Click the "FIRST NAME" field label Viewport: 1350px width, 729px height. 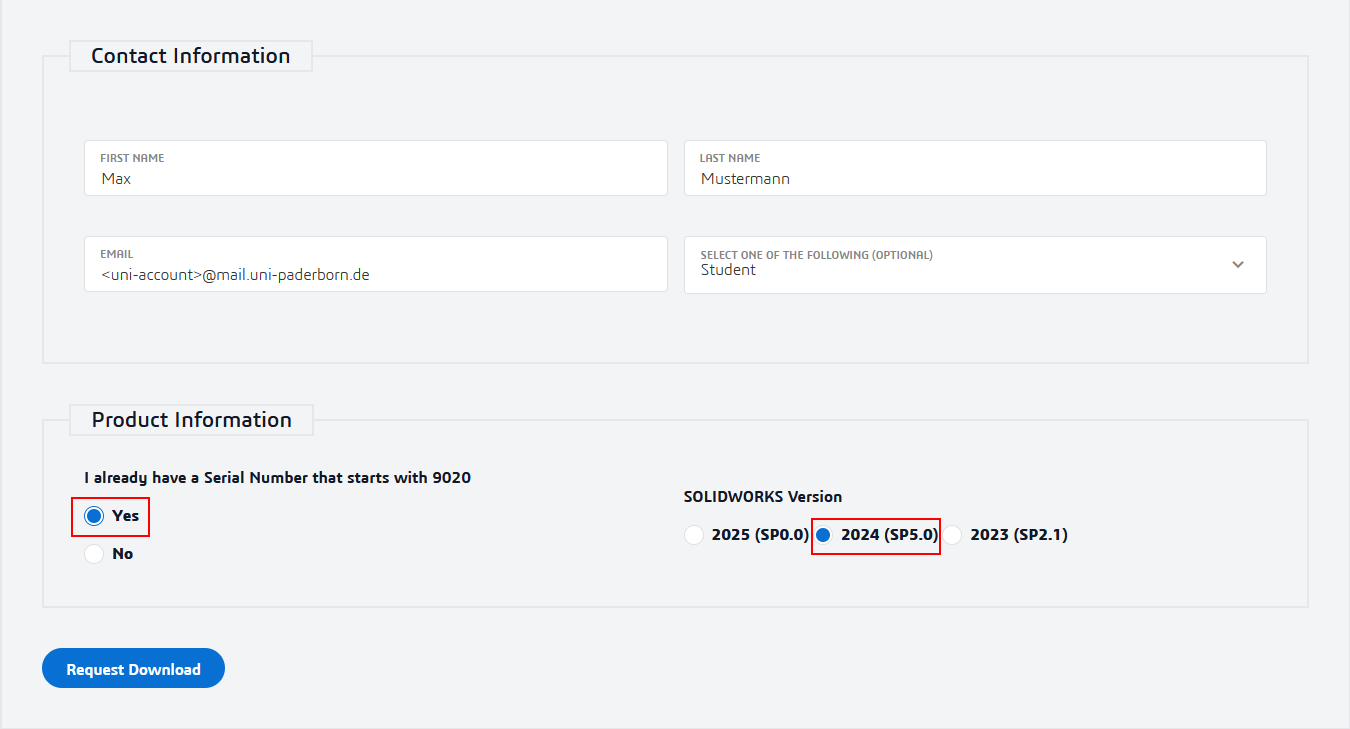[132, 158]
